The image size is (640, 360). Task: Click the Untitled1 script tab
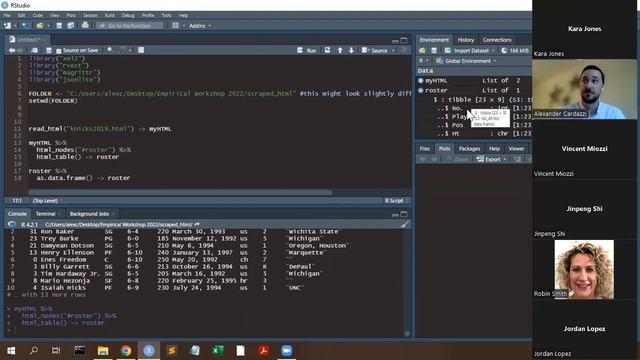click(x=27, y=40)
